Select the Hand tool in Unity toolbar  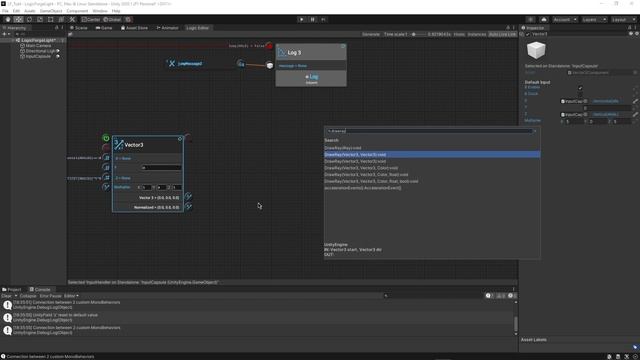coord(8,20)
